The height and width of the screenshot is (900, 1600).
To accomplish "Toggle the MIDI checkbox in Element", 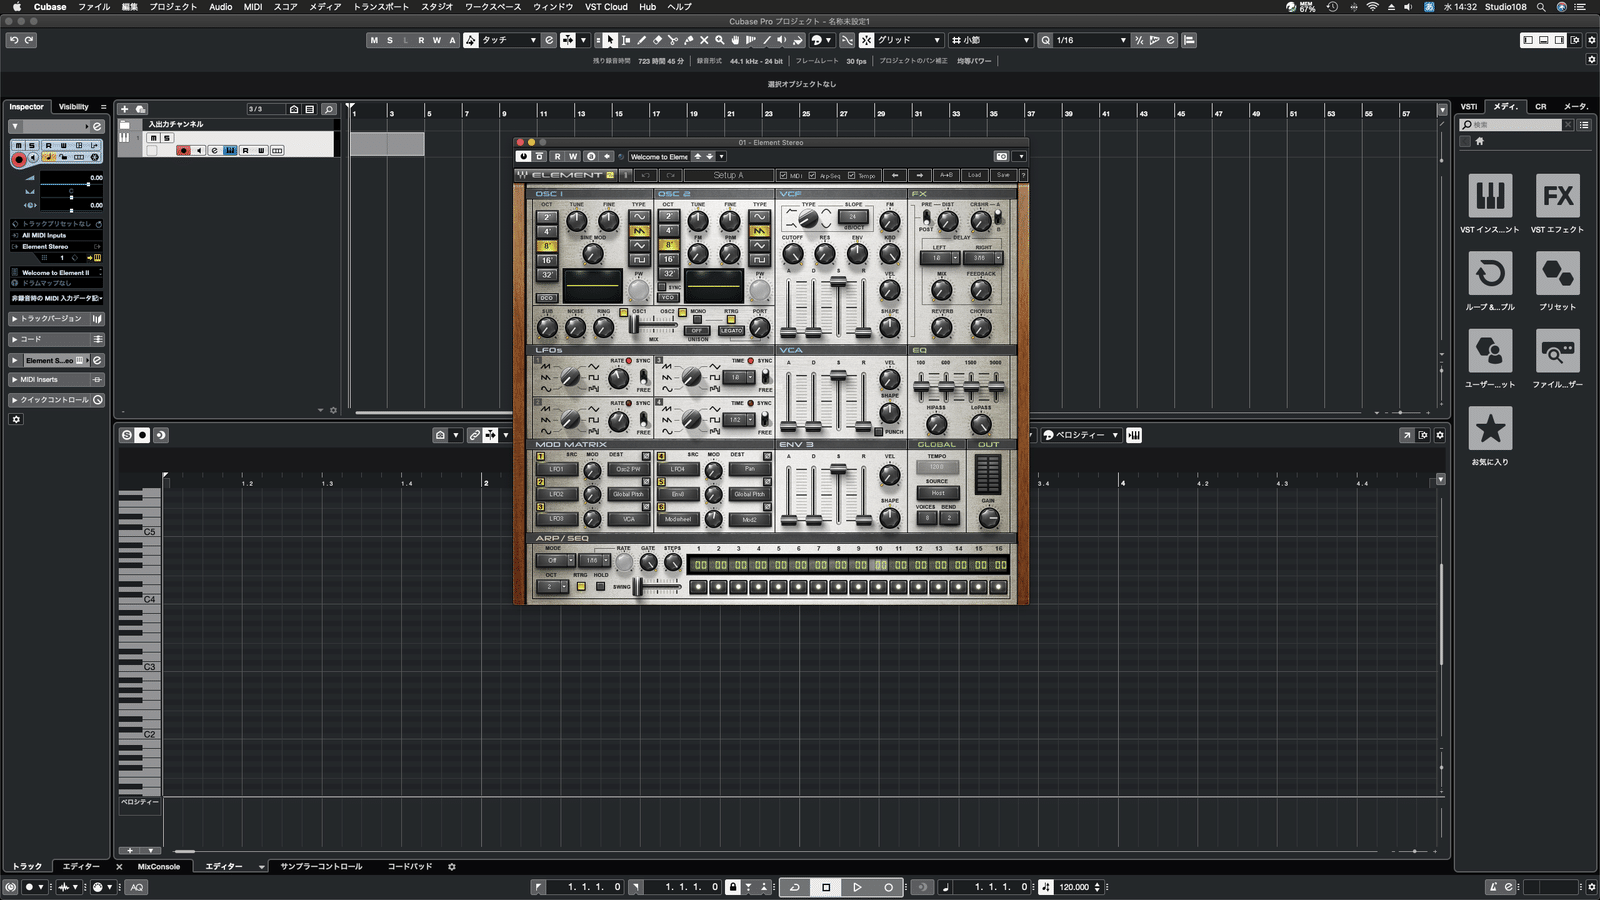I will click(x=784, y=175).
